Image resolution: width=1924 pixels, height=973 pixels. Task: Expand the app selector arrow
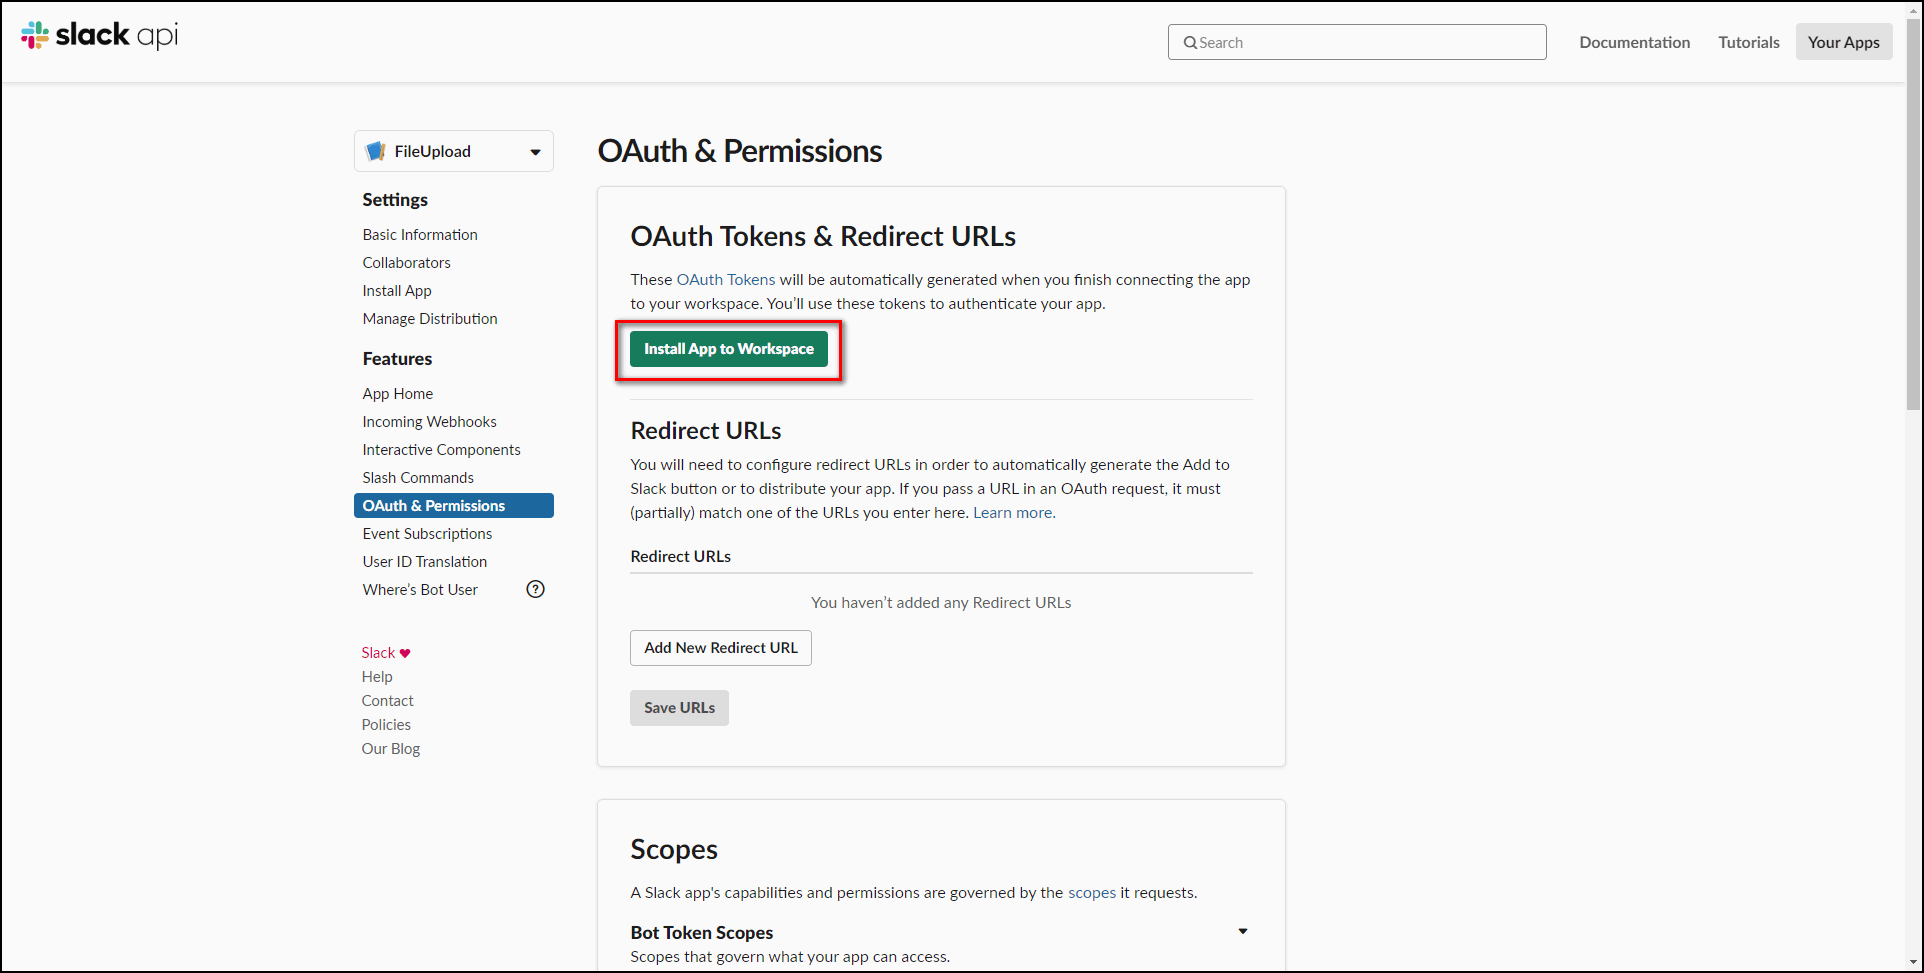tap(533, 151)
